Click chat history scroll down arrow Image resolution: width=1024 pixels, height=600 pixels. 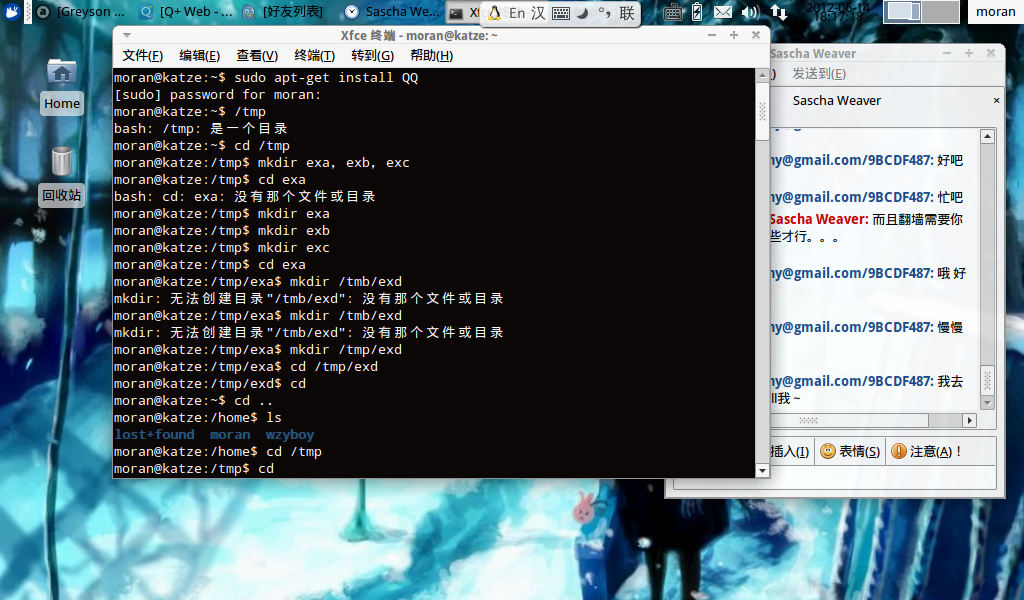[987, 403]
